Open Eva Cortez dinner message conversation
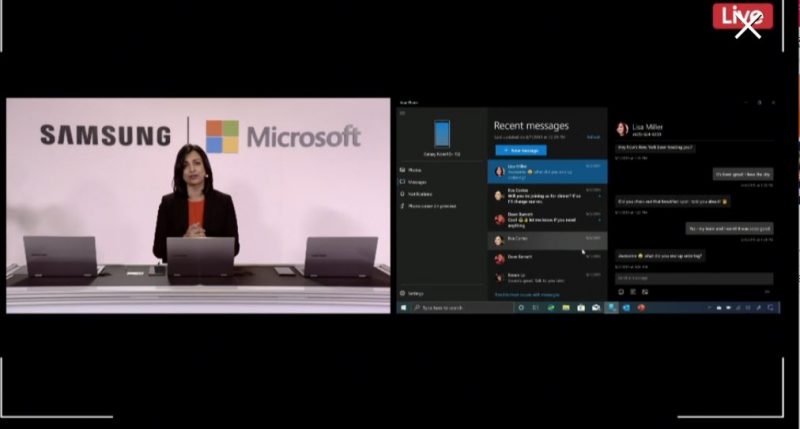 [x=547, y=196]
